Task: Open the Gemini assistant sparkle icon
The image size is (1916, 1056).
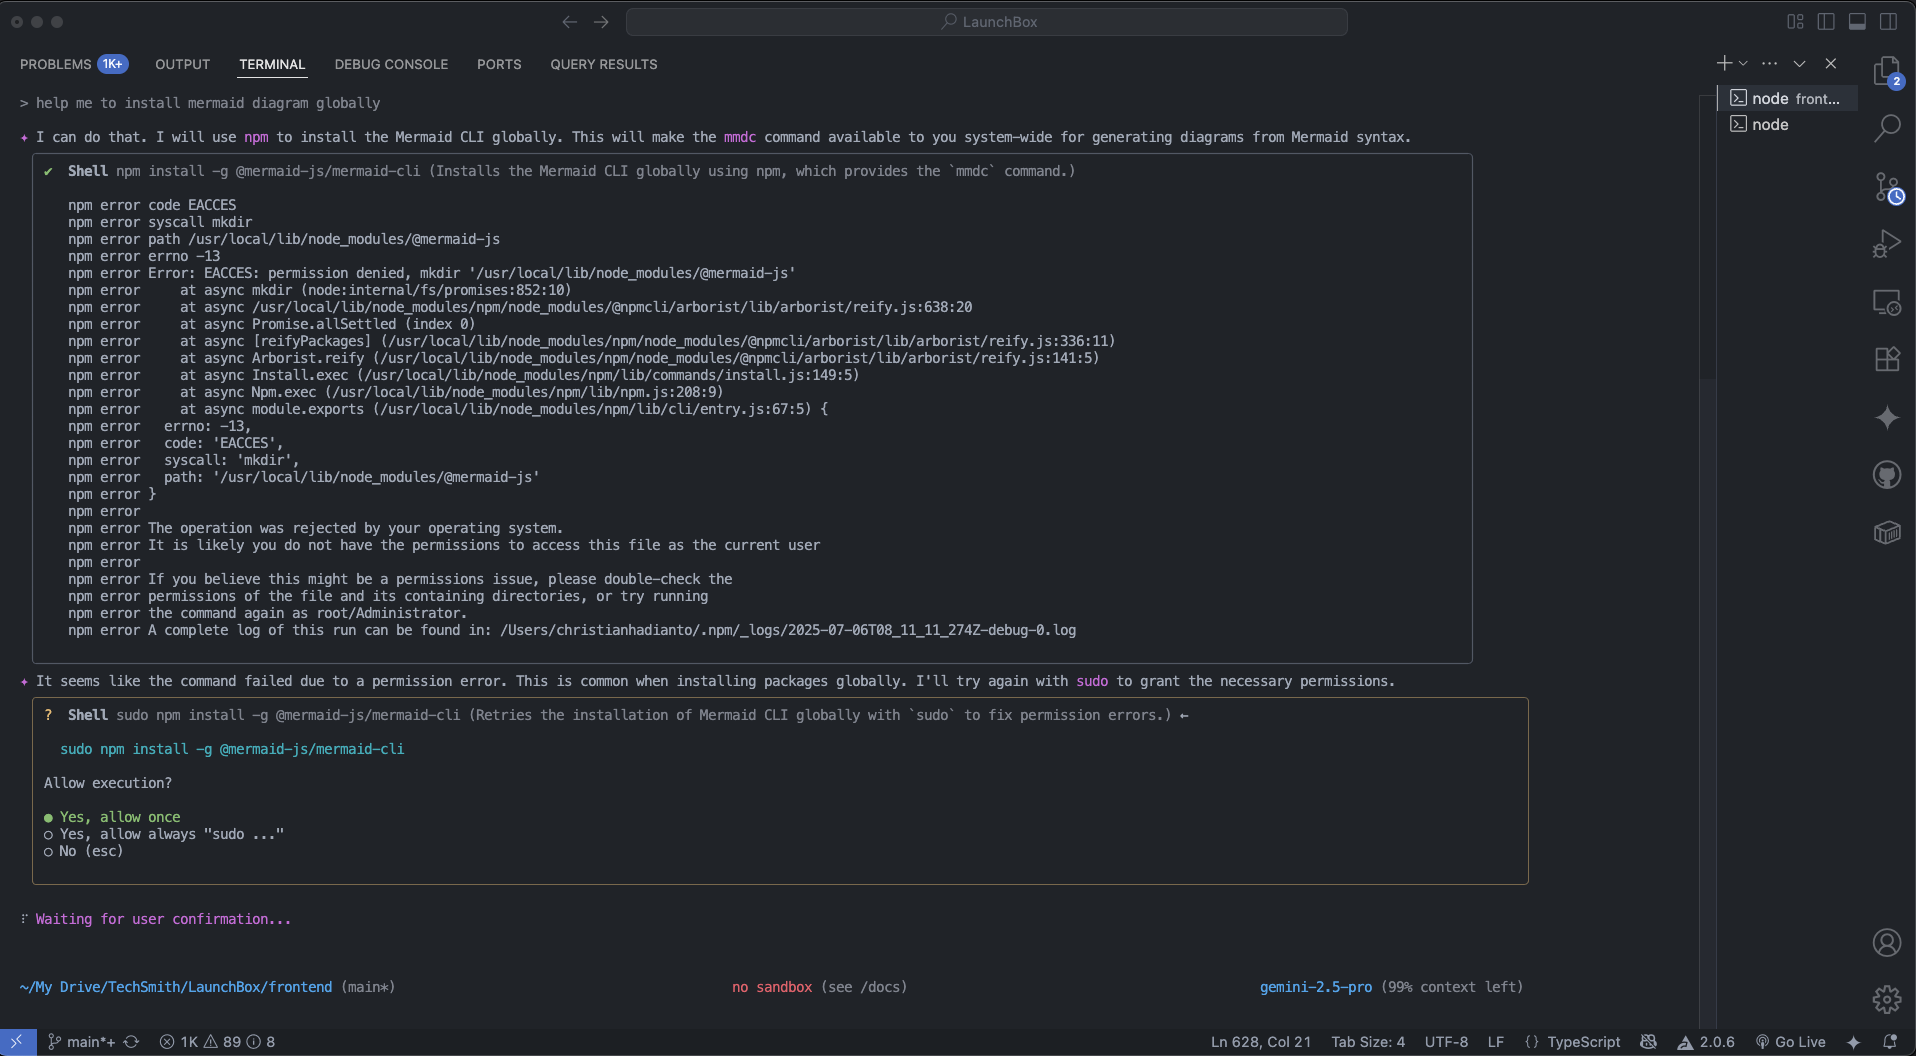Action: coord(1888,418)
